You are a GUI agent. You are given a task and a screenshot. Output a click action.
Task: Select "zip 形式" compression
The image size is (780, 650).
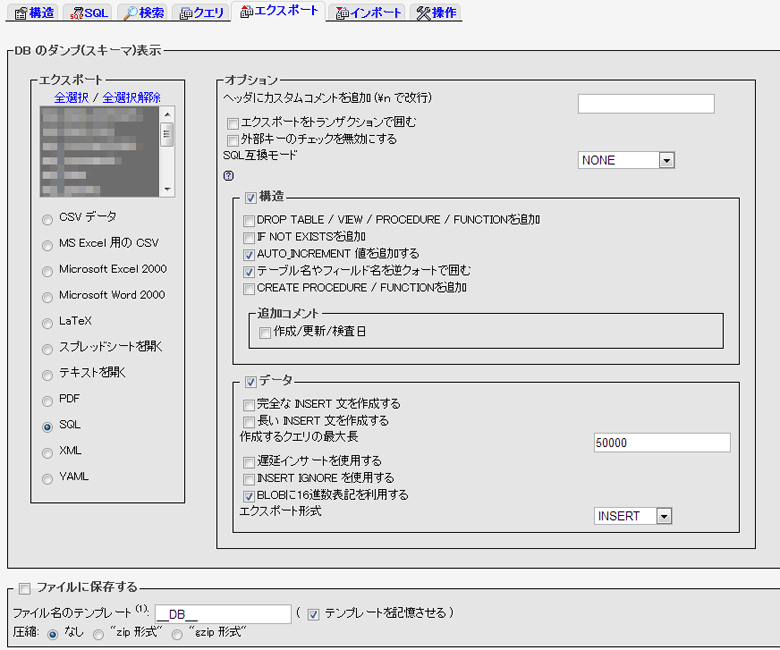(x=98, y=635)
